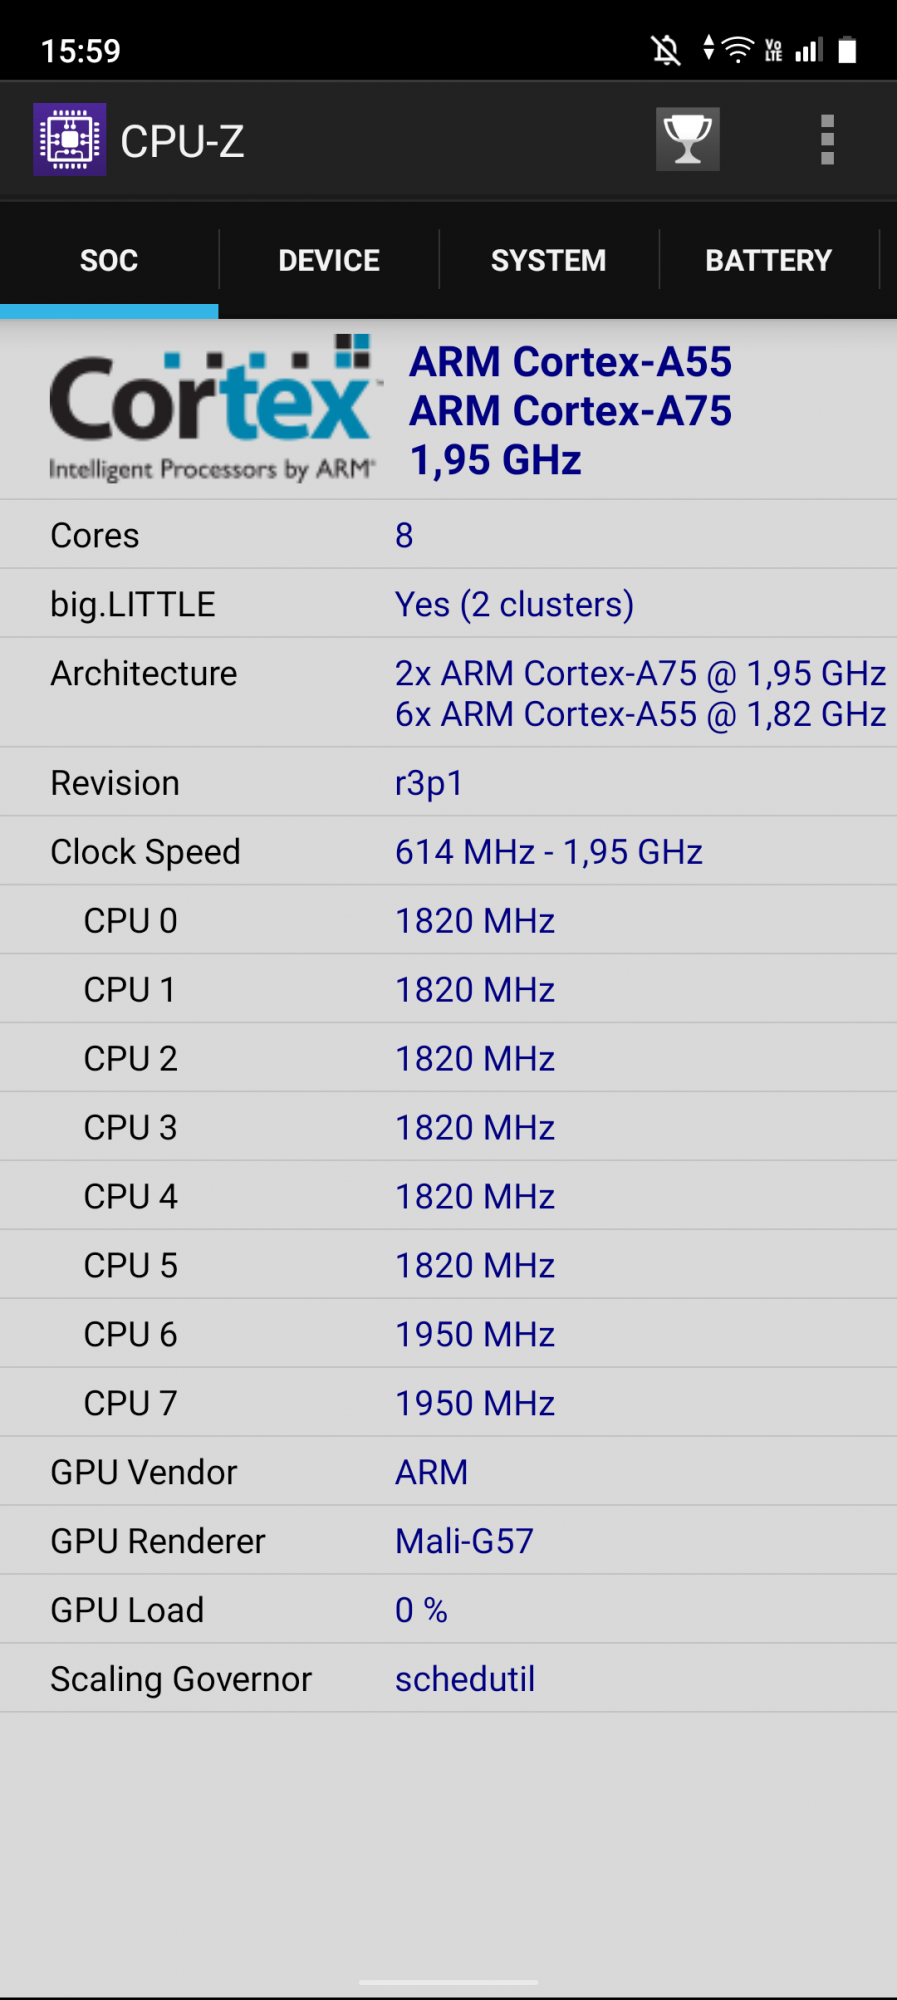Tap the battery status bar icon
Image resolution: width=897 pixels, height=2000 pixels.
847,49
